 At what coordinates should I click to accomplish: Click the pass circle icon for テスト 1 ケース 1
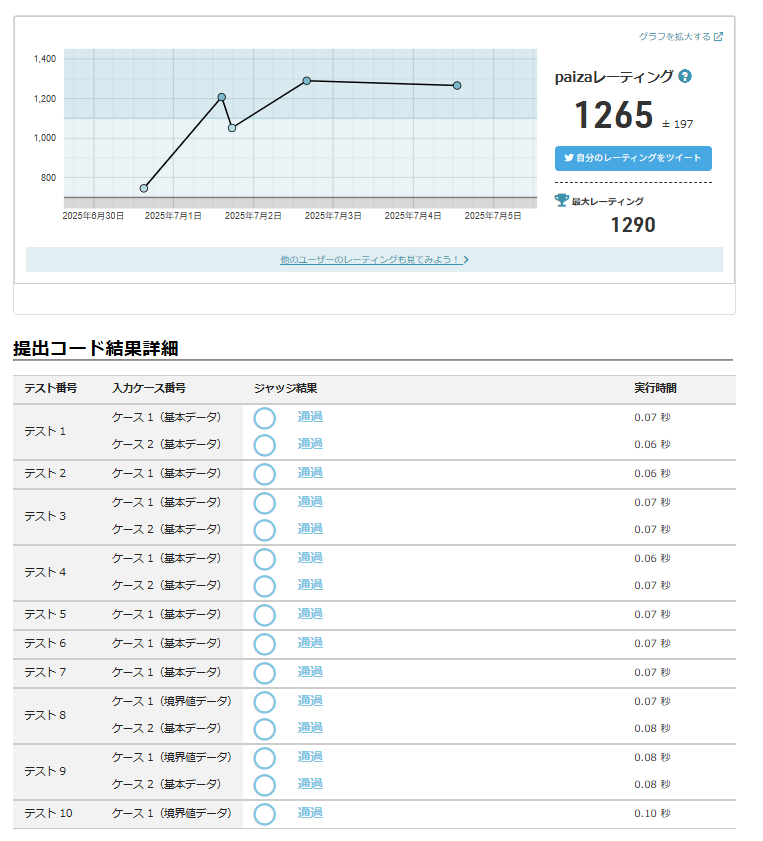(x=264, y=418)
